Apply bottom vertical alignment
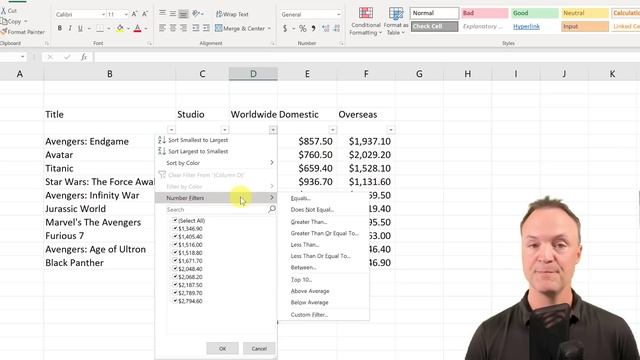The height and width of the screenshot is (360, 640). (x=183, y=13)
